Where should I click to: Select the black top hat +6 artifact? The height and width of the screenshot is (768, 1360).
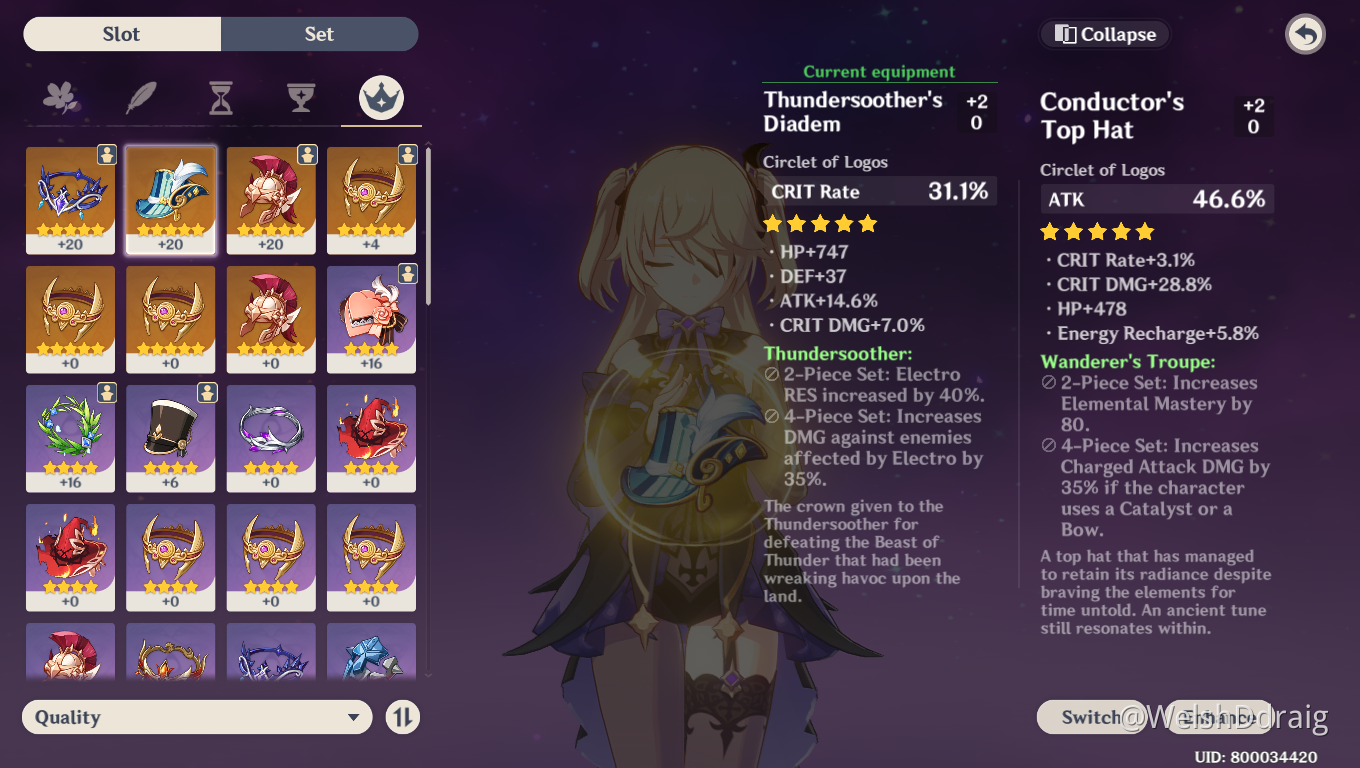(x=171, y=438)
